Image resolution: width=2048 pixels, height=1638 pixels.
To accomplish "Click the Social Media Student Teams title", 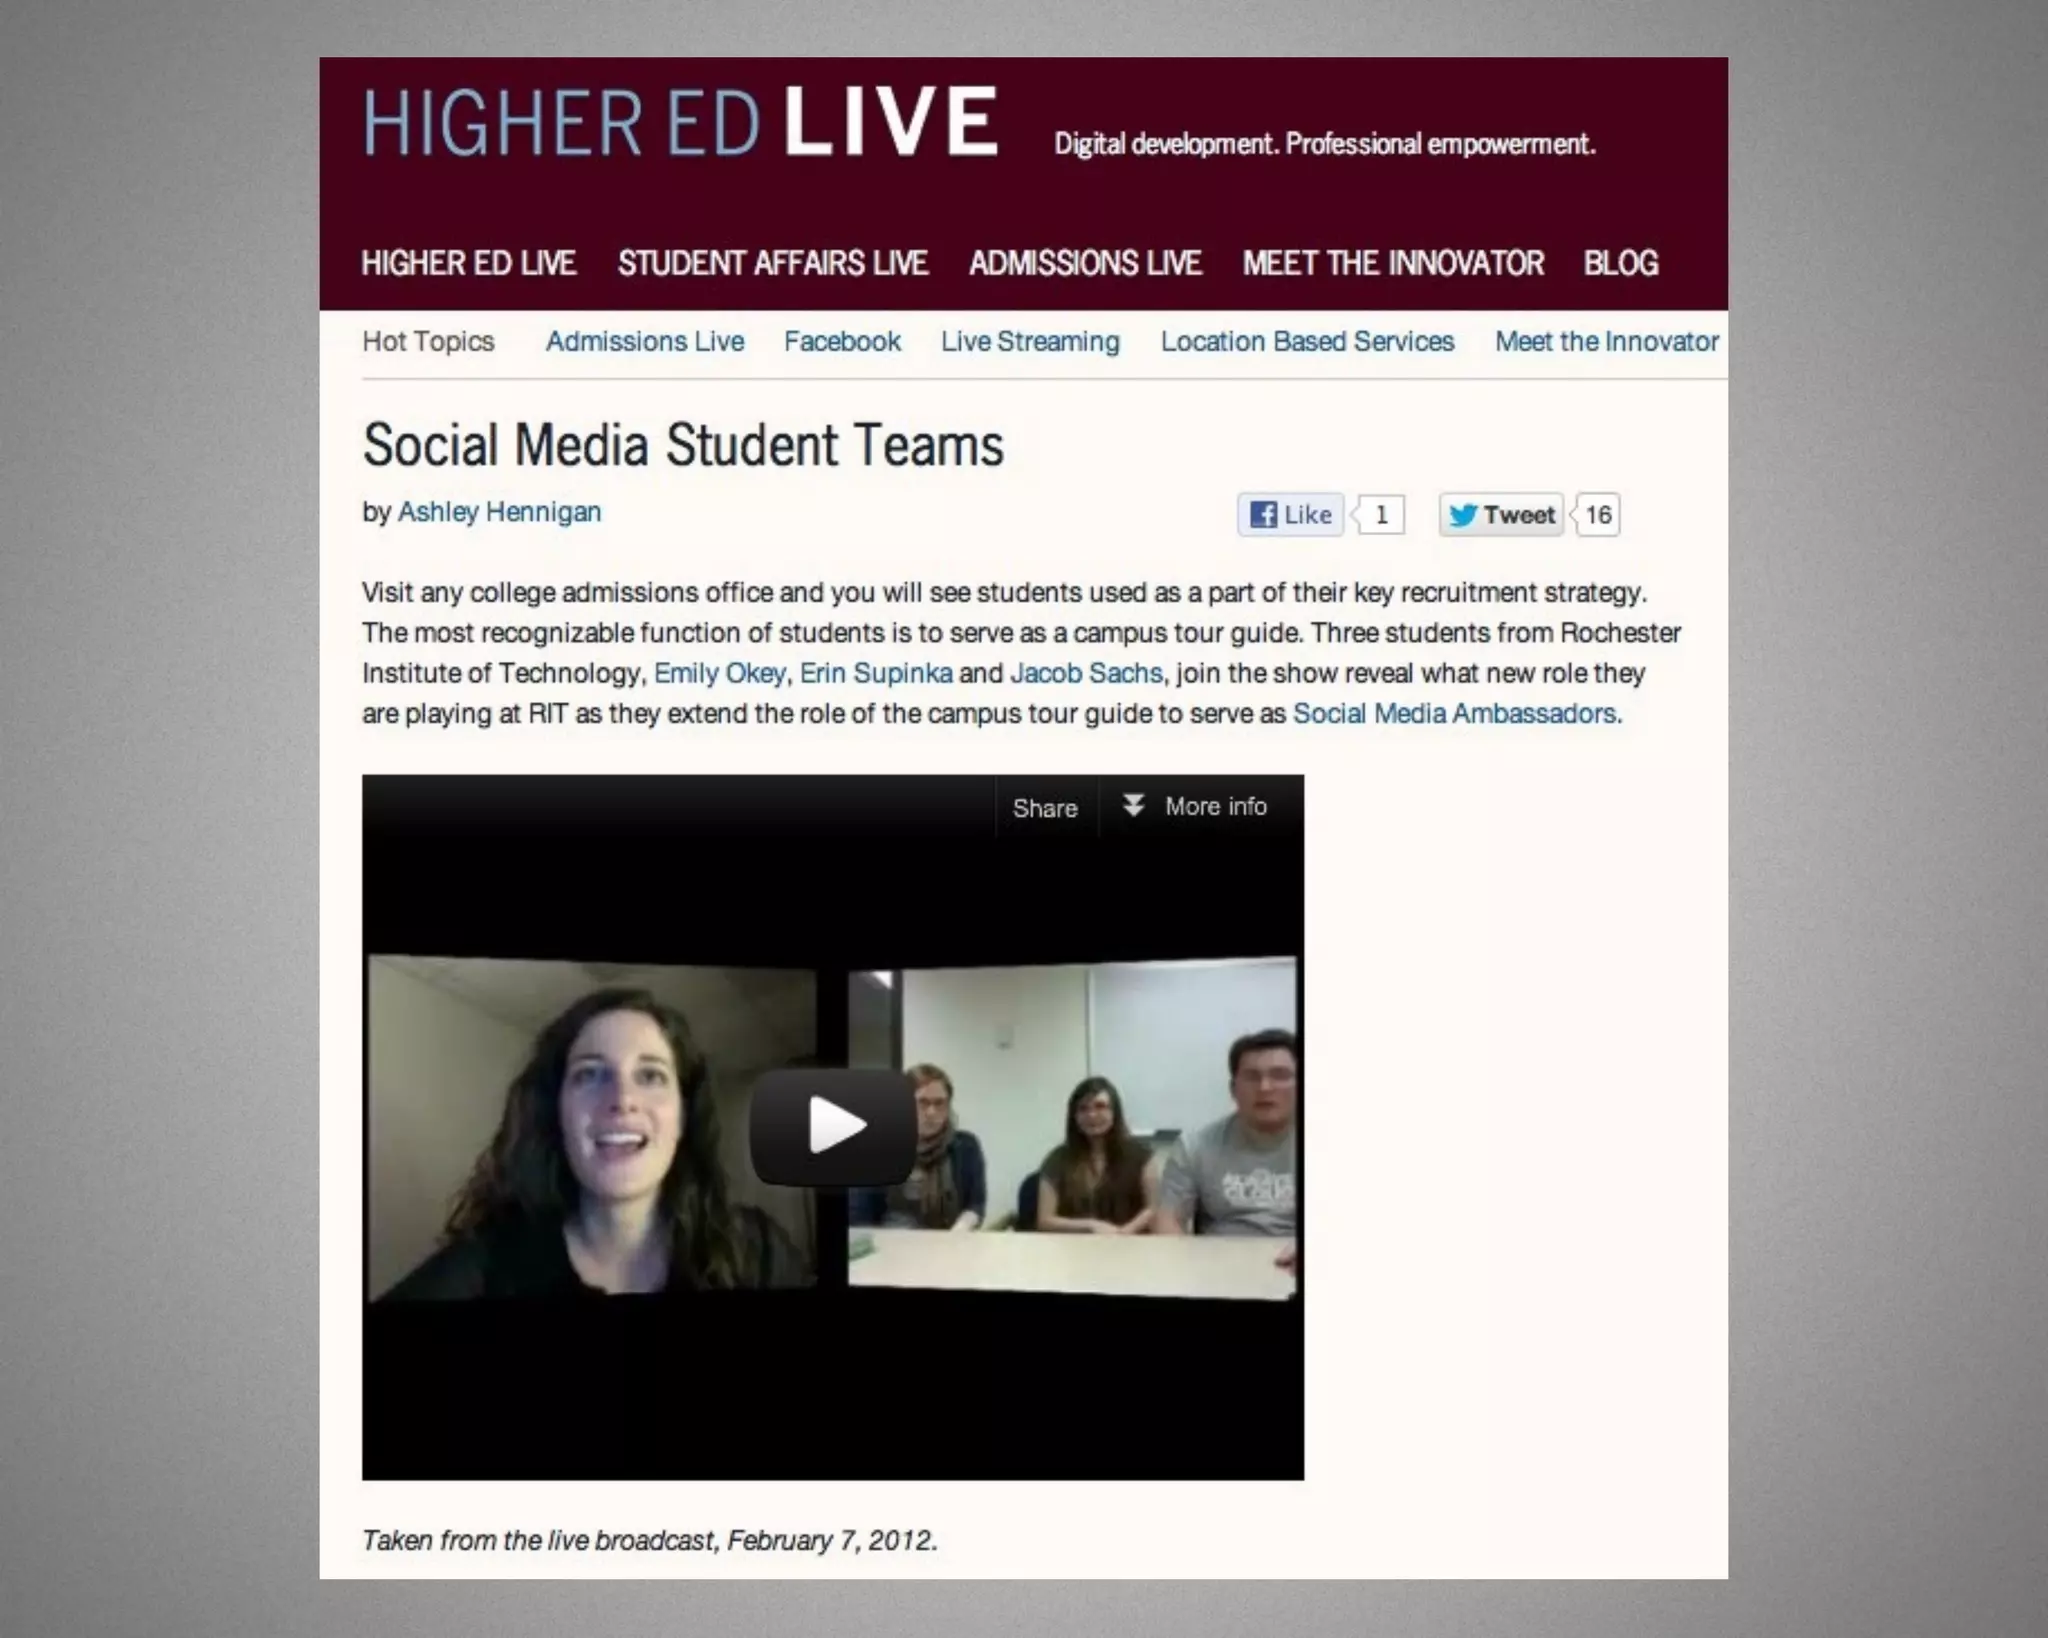I will (x=683, y=445).
